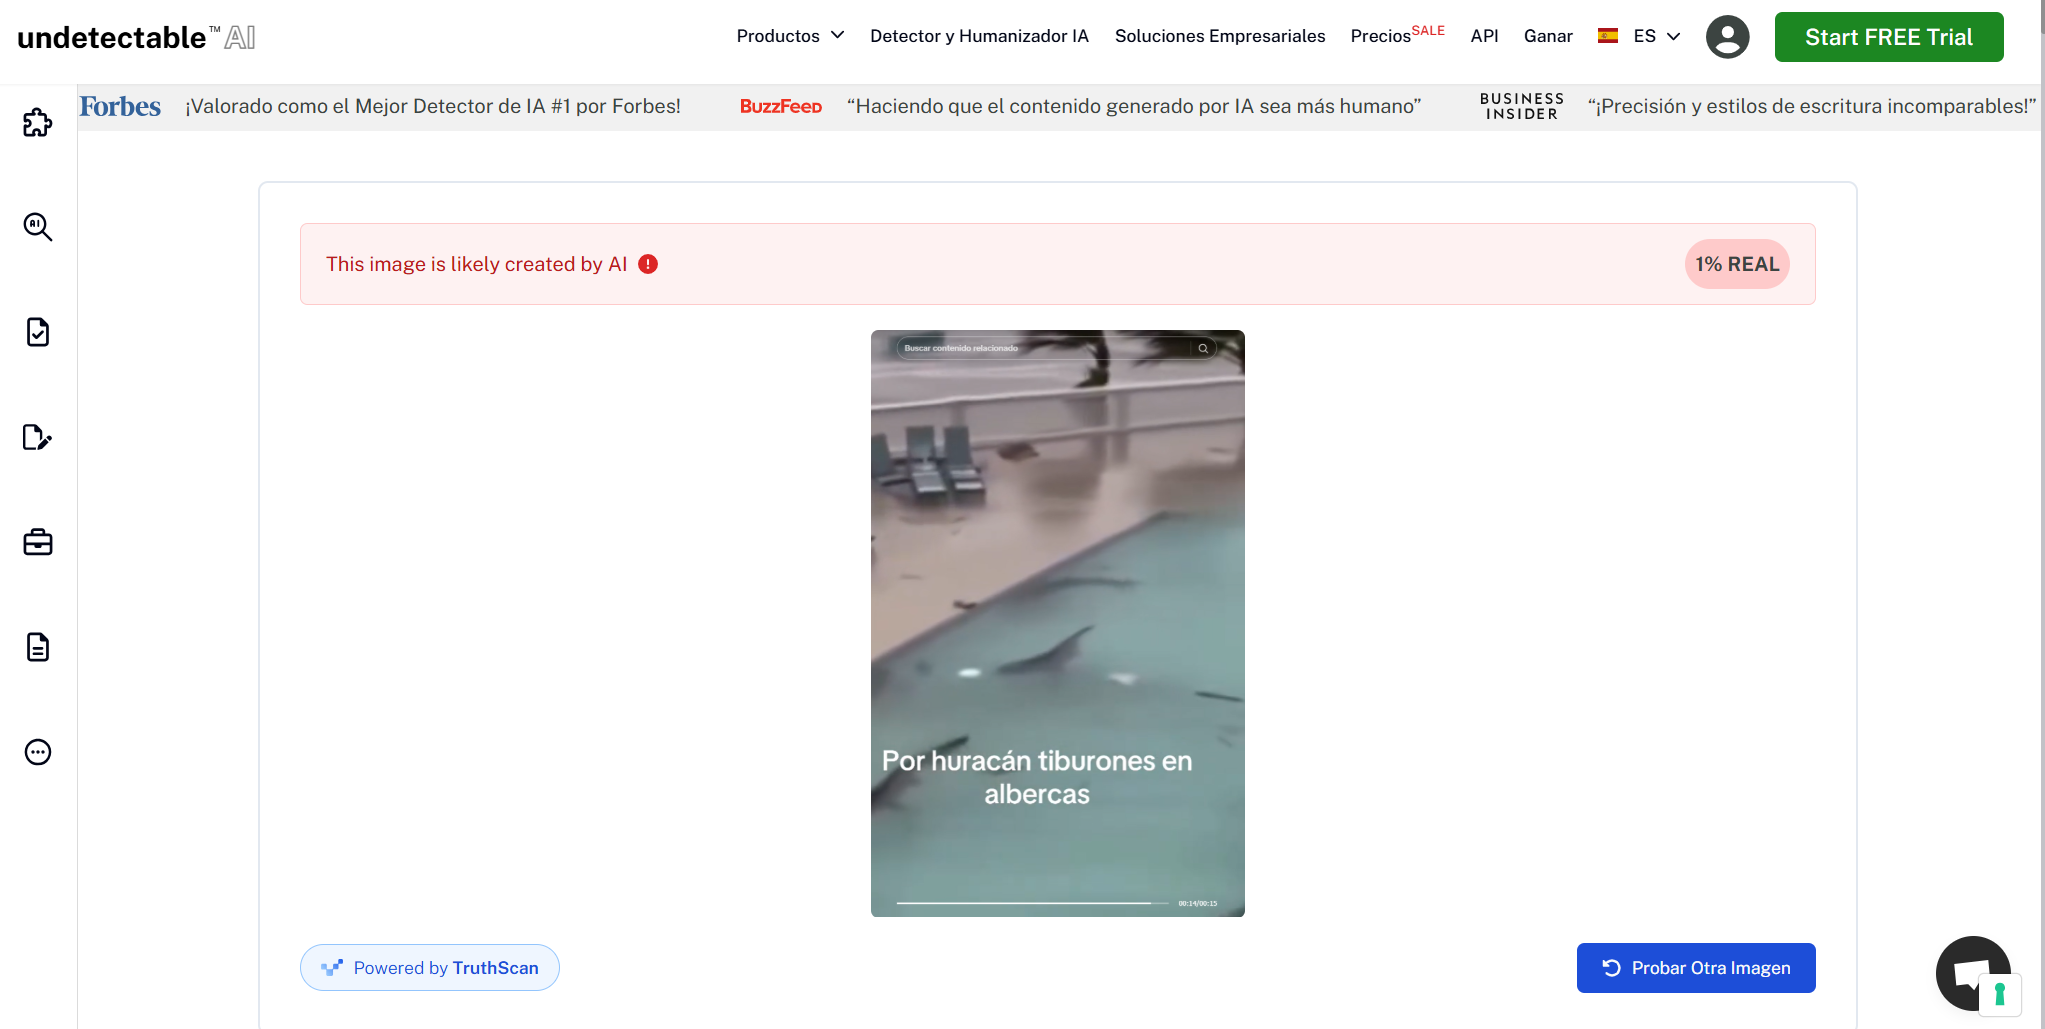Go to Detector y Humanizador IA
Image resolution: width=2045 pixels, height=1029 pixels.
coord(979,36)
